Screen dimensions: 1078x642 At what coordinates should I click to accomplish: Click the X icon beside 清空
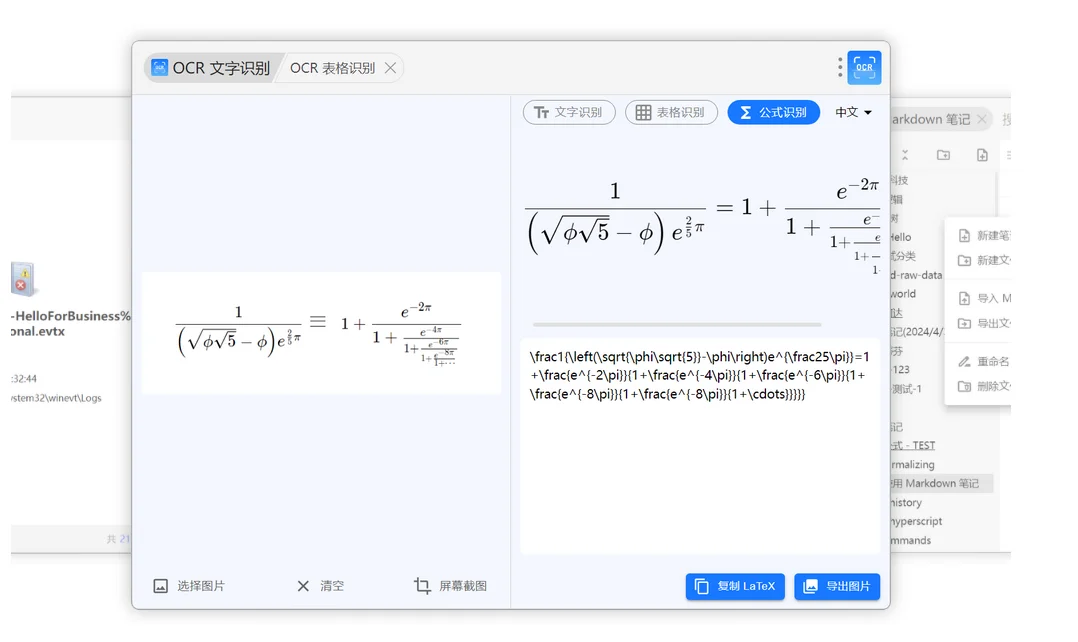303,586
